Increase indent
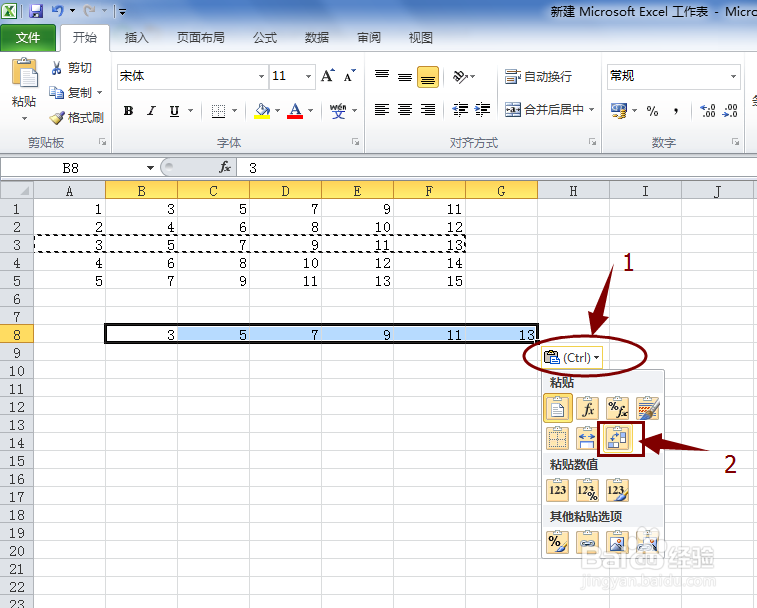Viewport: 757px width, 608px height. [x=482, y=110]
